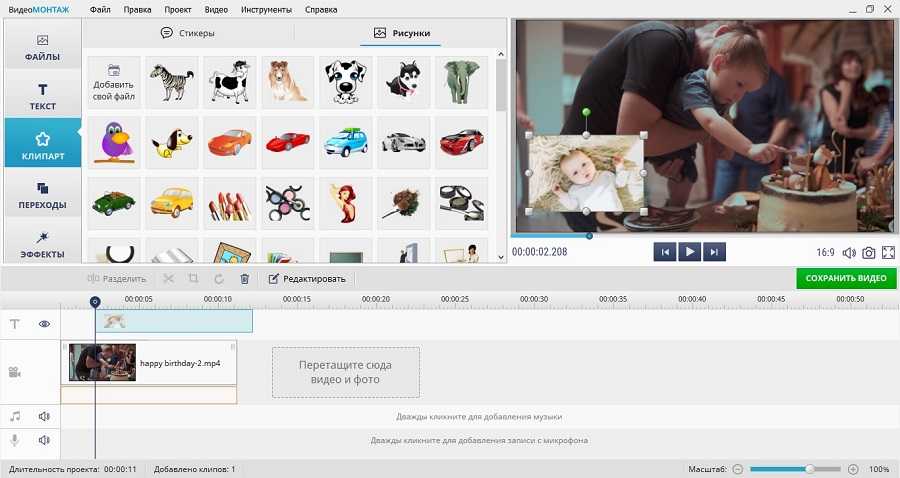The image size is (900, 478).
Task: Open the ПЕРЕХОДЫ sidebar section
Action: [x=42, y=195]
